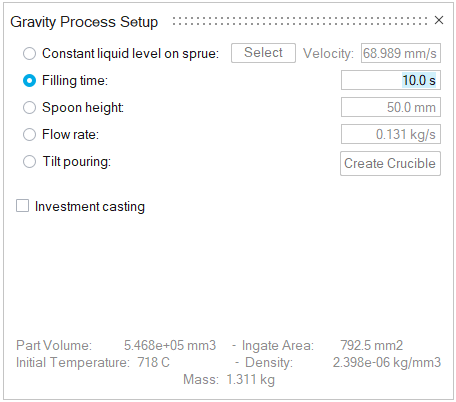Screen dimensions: 456x402
Task: Close the Gravity Process Setup panel
Action: click(439, 20)
